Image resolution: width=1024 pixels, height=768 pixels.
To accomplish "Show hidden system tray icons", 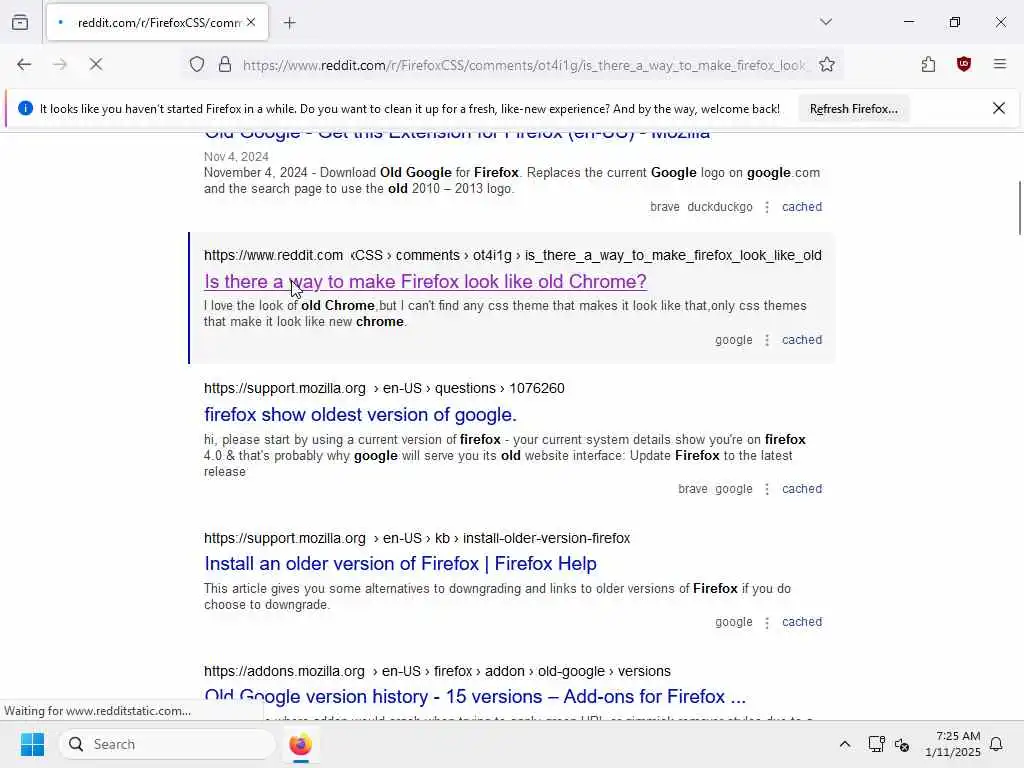I will click(x=844, y=744).
